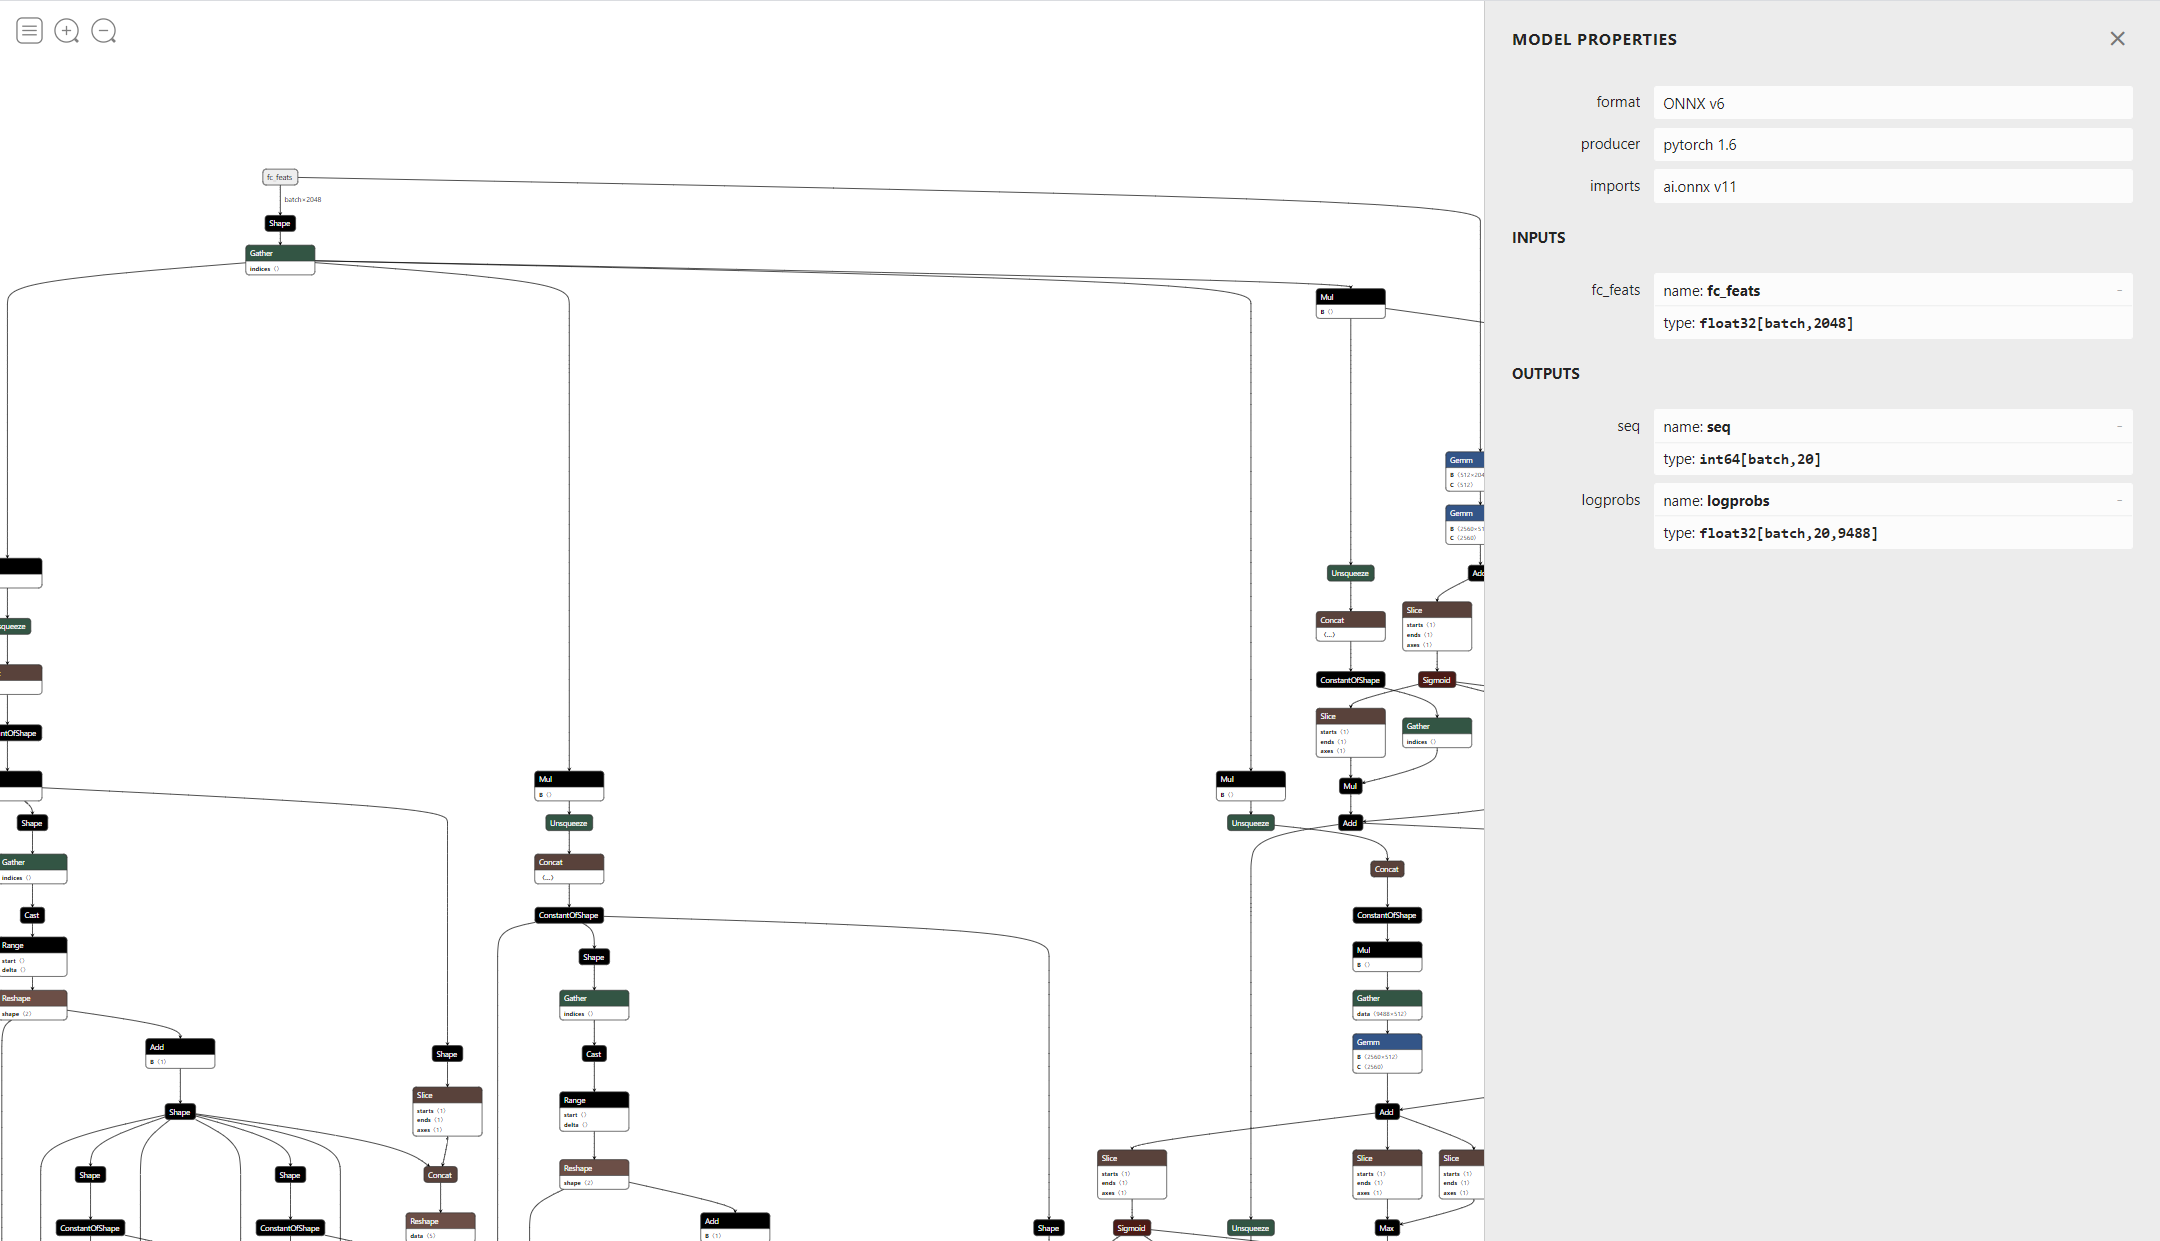The width and height of the screenshot is (2160, 1241).
Task: Select the fc_feats input node
Action: click(x=280, y=176)
